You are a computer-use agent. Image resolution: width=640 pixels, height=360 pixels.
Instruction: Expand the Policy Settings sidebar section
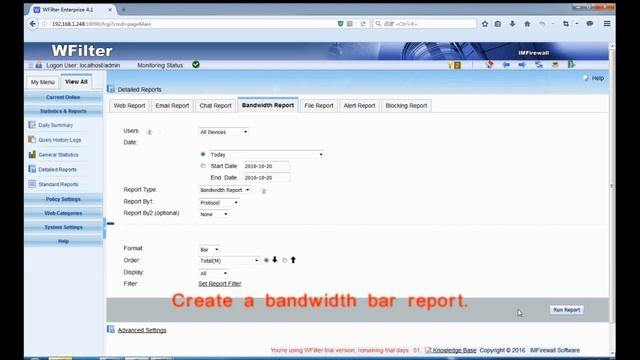(x=63, y=199)
